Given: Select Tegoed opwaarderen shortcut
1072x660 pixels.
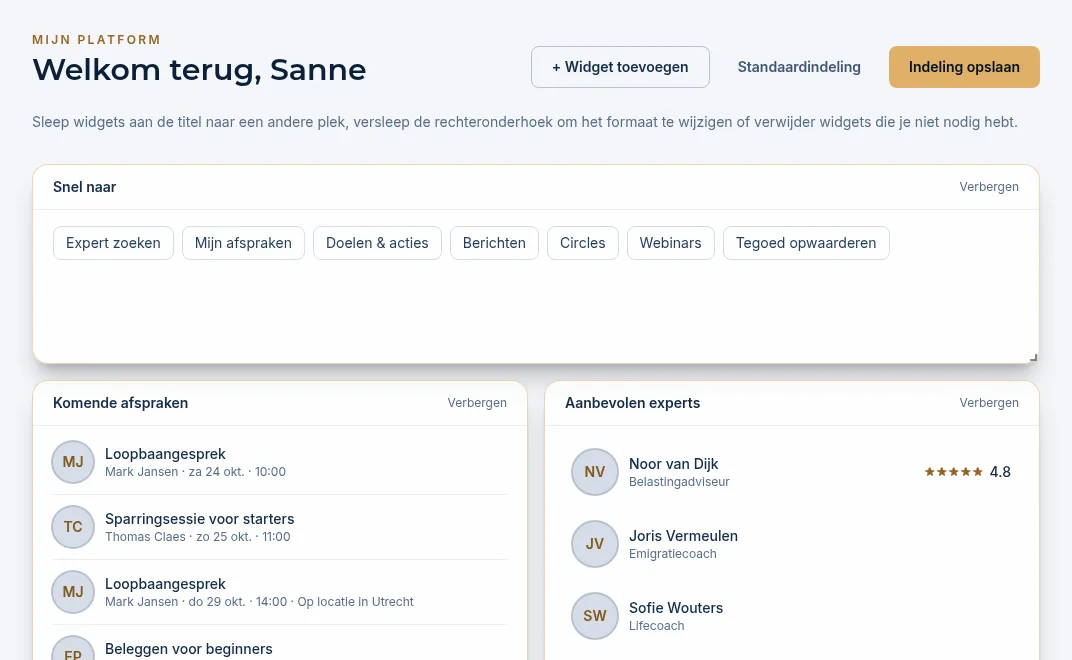Looking at the screenshot, I should (x=806, y=243).
